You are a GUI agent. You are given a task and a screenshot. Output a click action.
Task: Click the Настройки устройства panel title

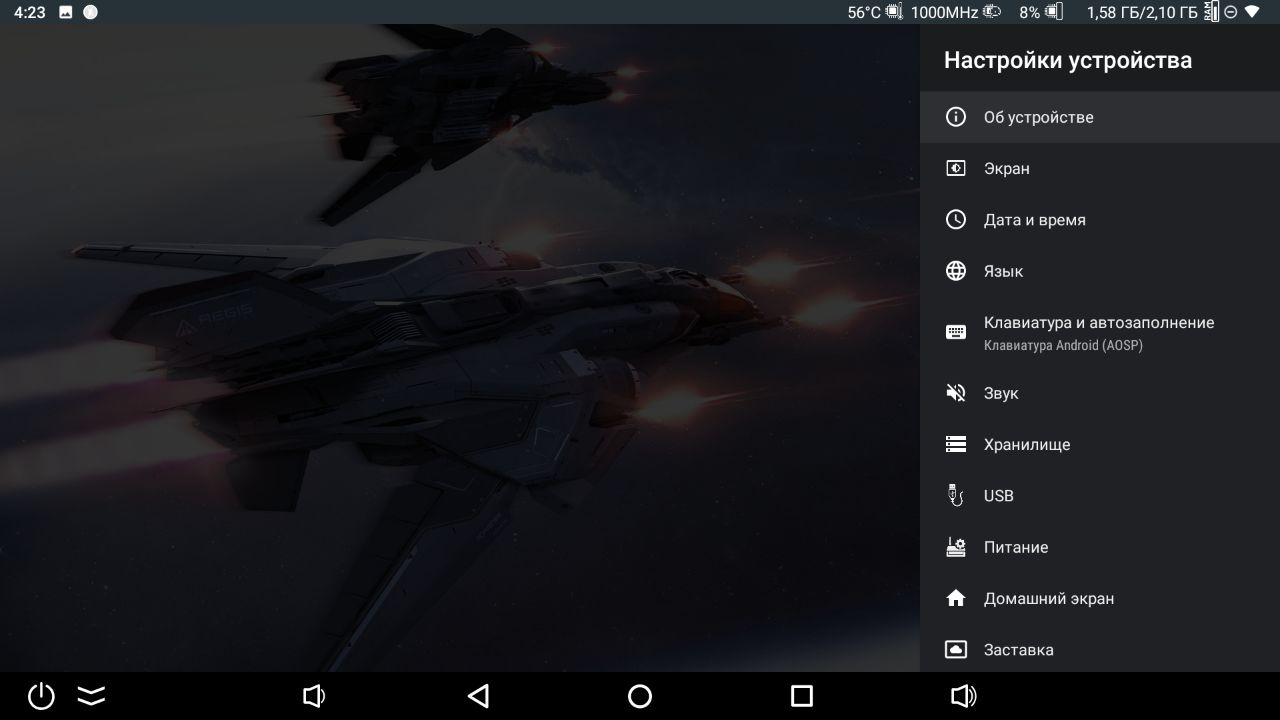click(1068, 60)
